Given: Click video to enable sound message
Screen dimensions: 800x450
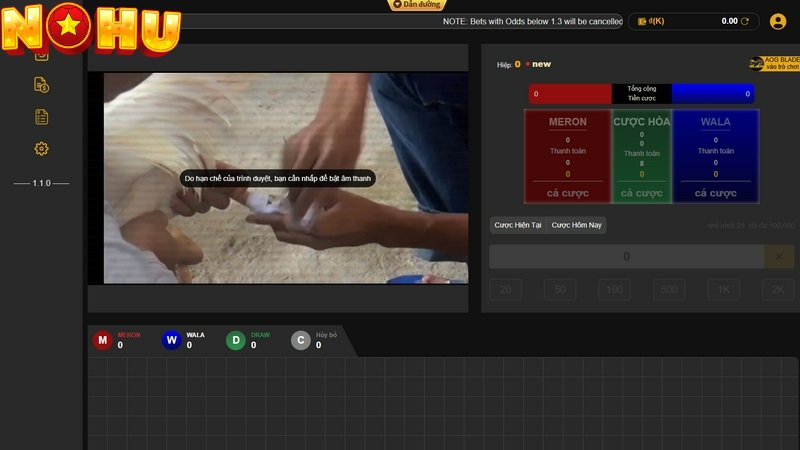Looking at the screenshot, I should pos(278,179).
